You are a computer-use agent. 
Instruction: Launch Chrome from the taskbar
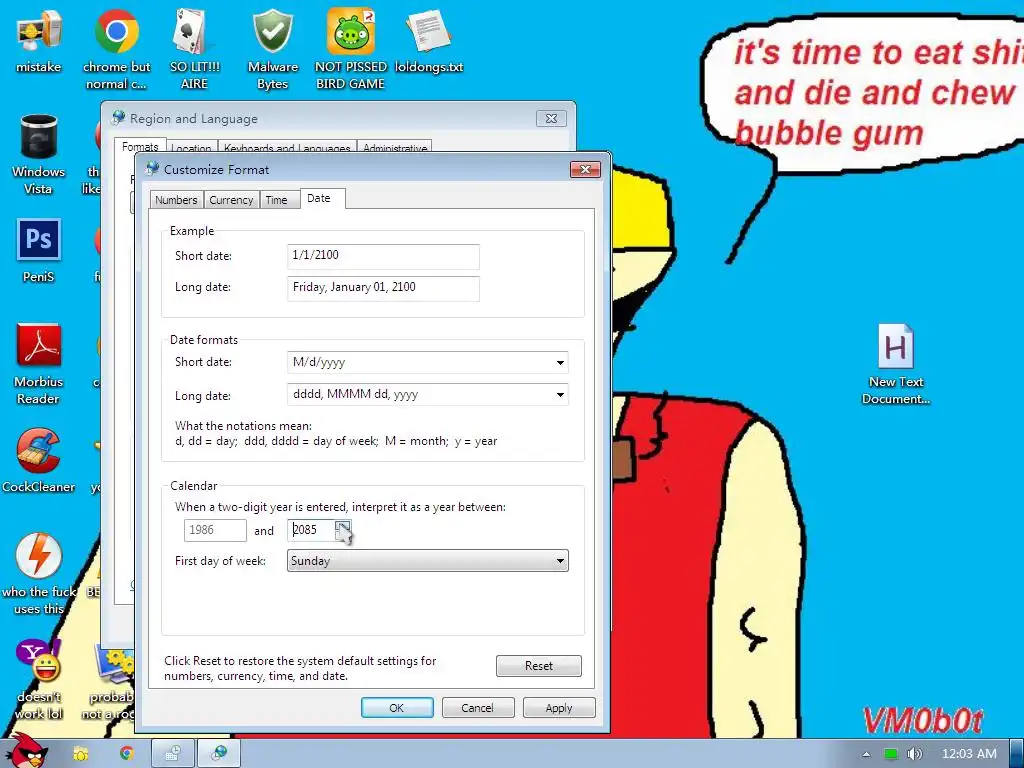click(127, 754)
